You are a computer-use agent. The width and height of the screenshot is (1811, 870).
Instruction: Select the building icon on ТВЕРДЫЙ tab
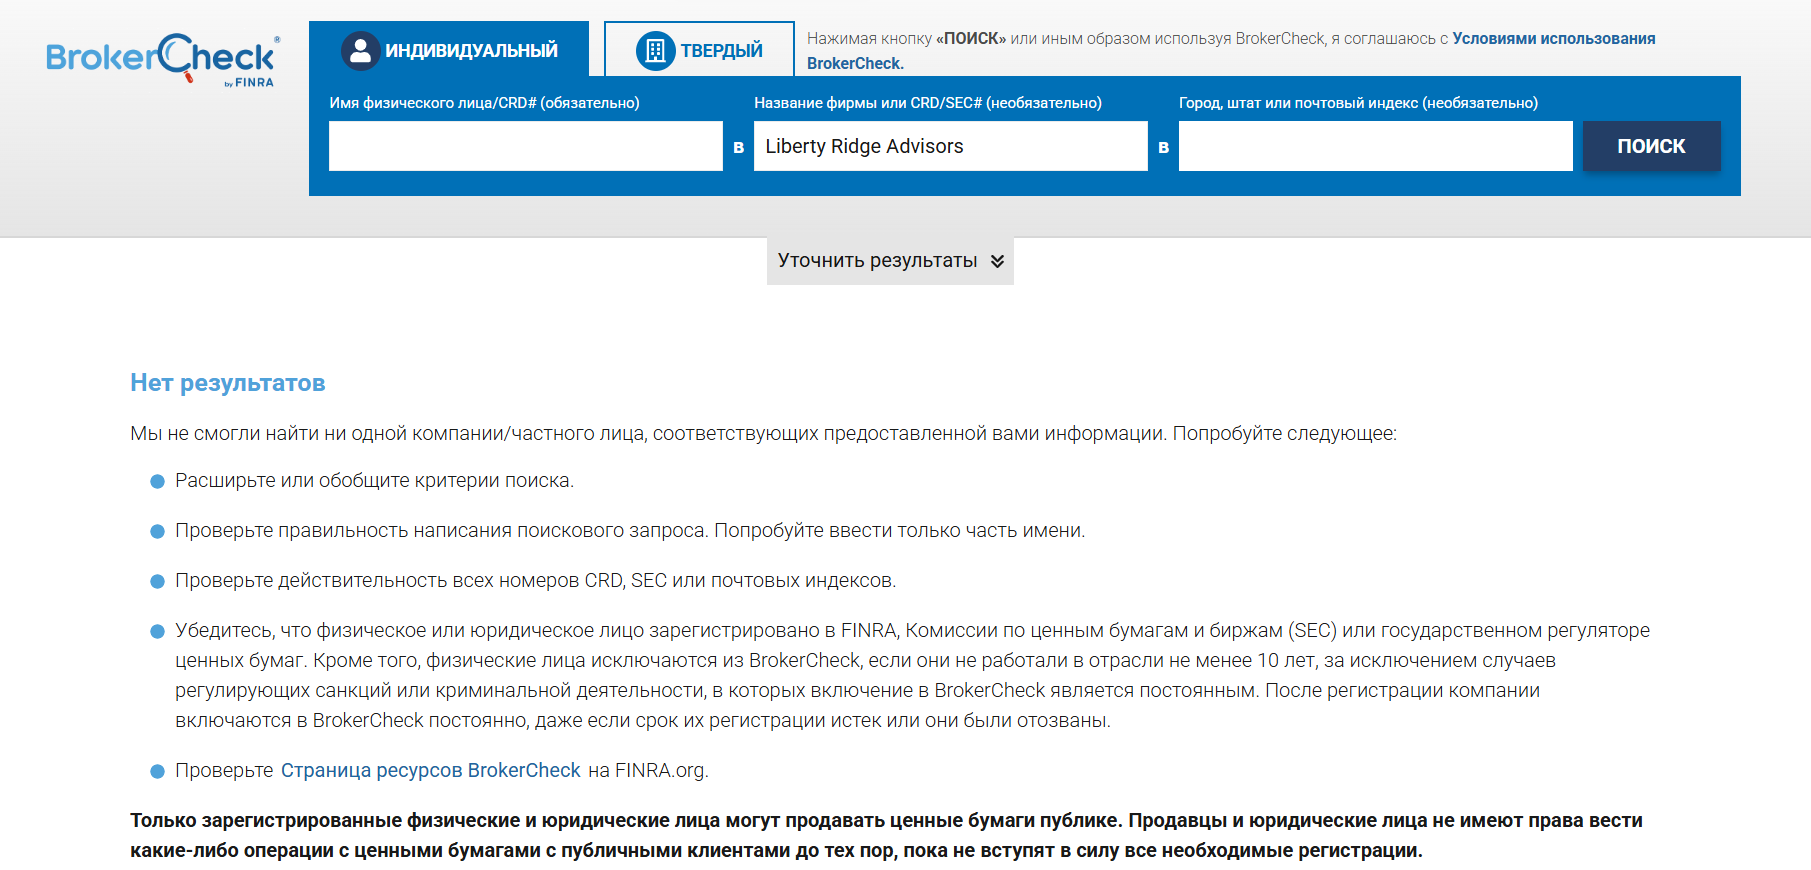click(x=655, y=51)
